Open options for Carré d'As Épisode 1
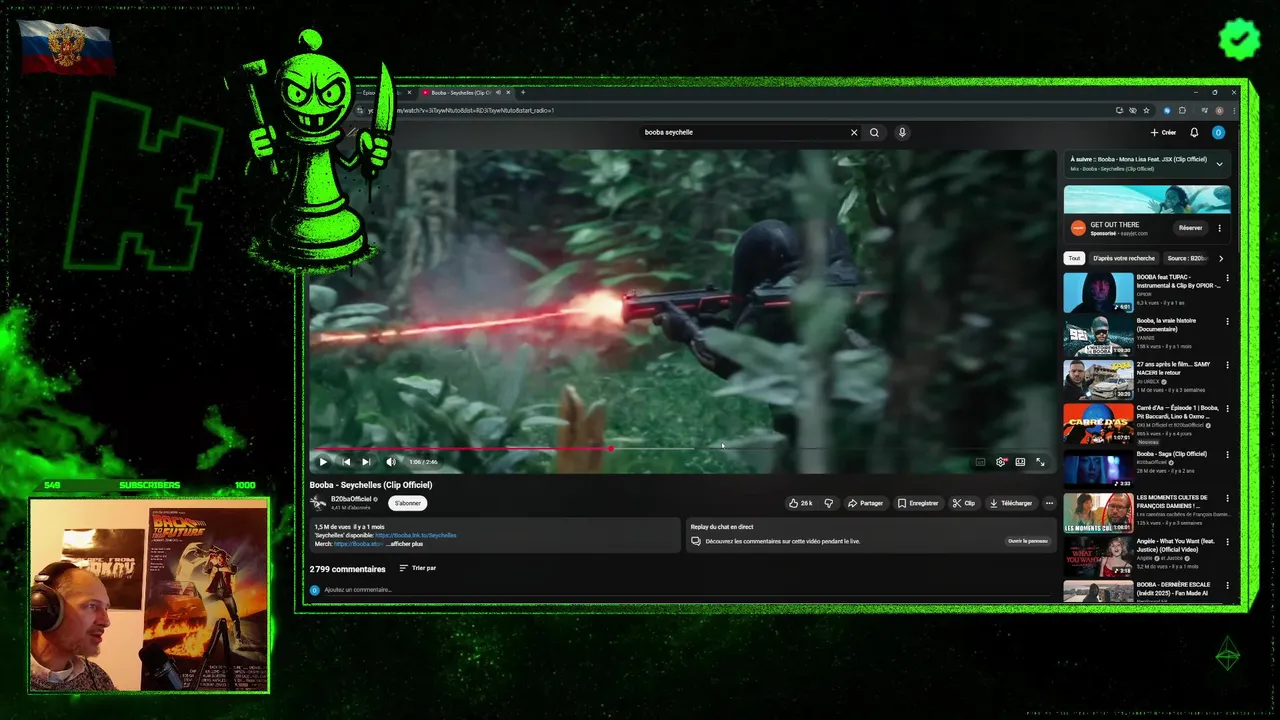The image size is (1280, 720). coord(1227,408)
